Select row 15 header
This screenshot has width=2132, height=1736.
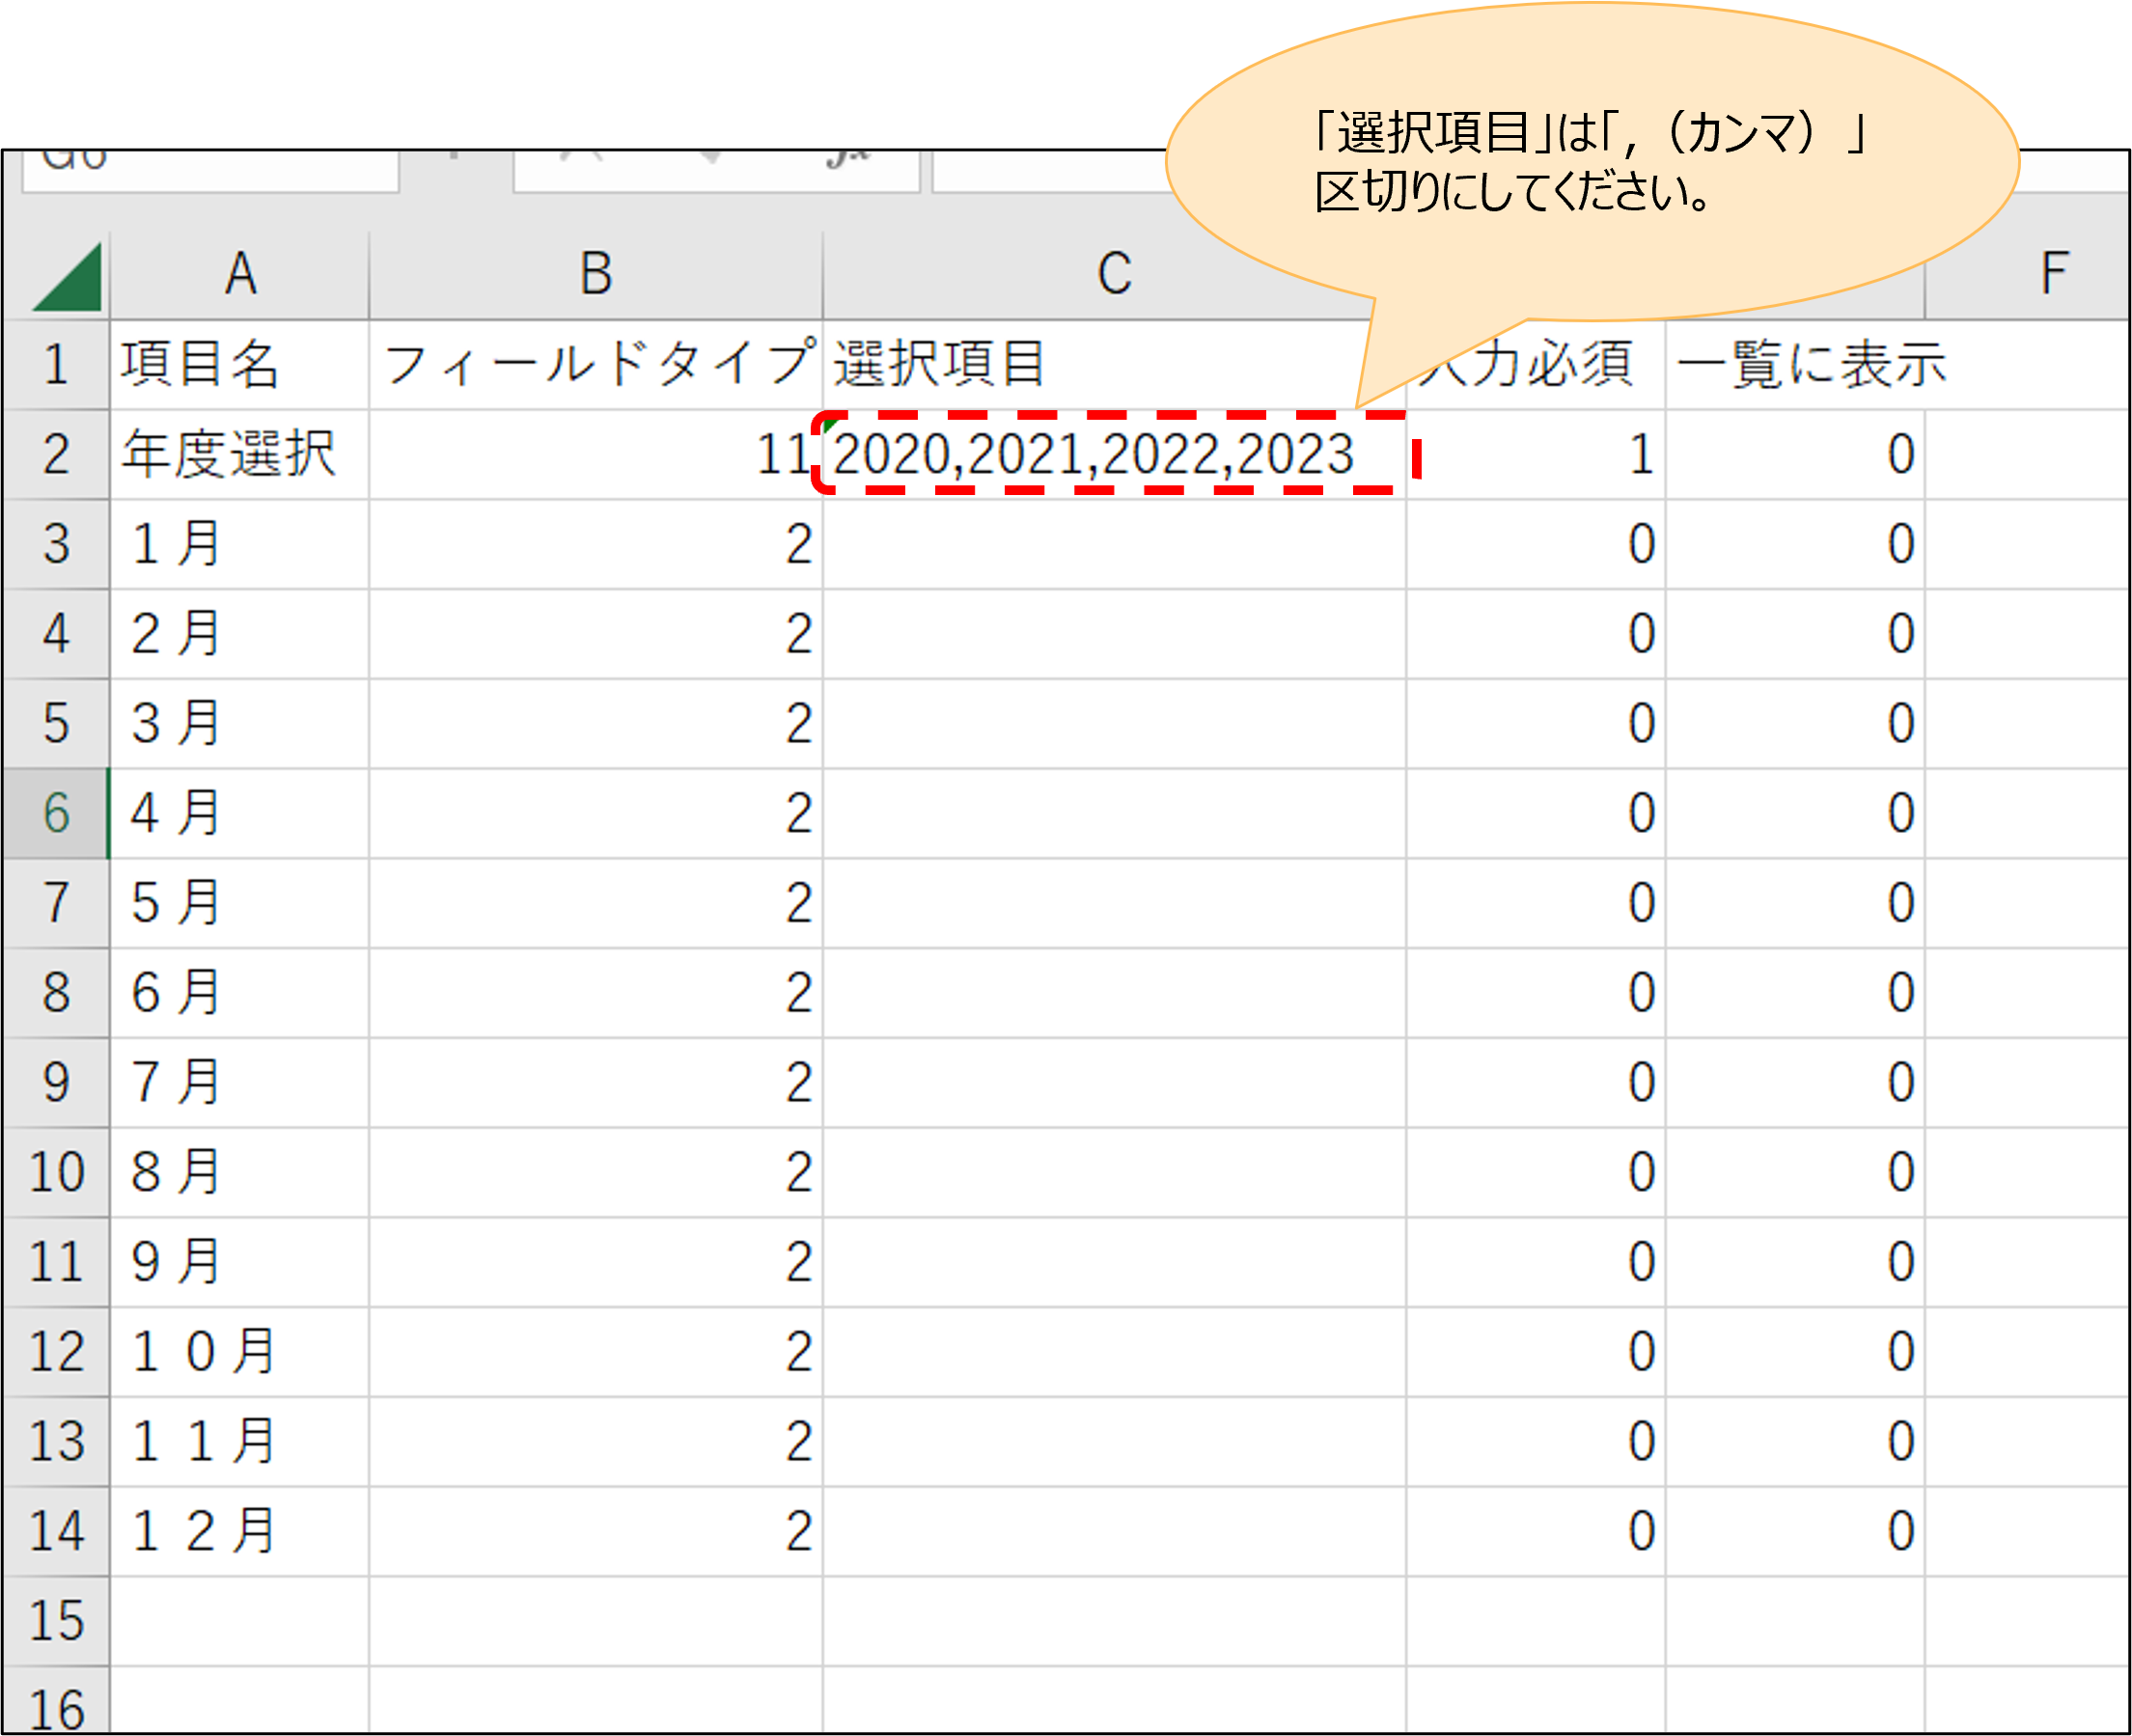tap(56, 1621)
